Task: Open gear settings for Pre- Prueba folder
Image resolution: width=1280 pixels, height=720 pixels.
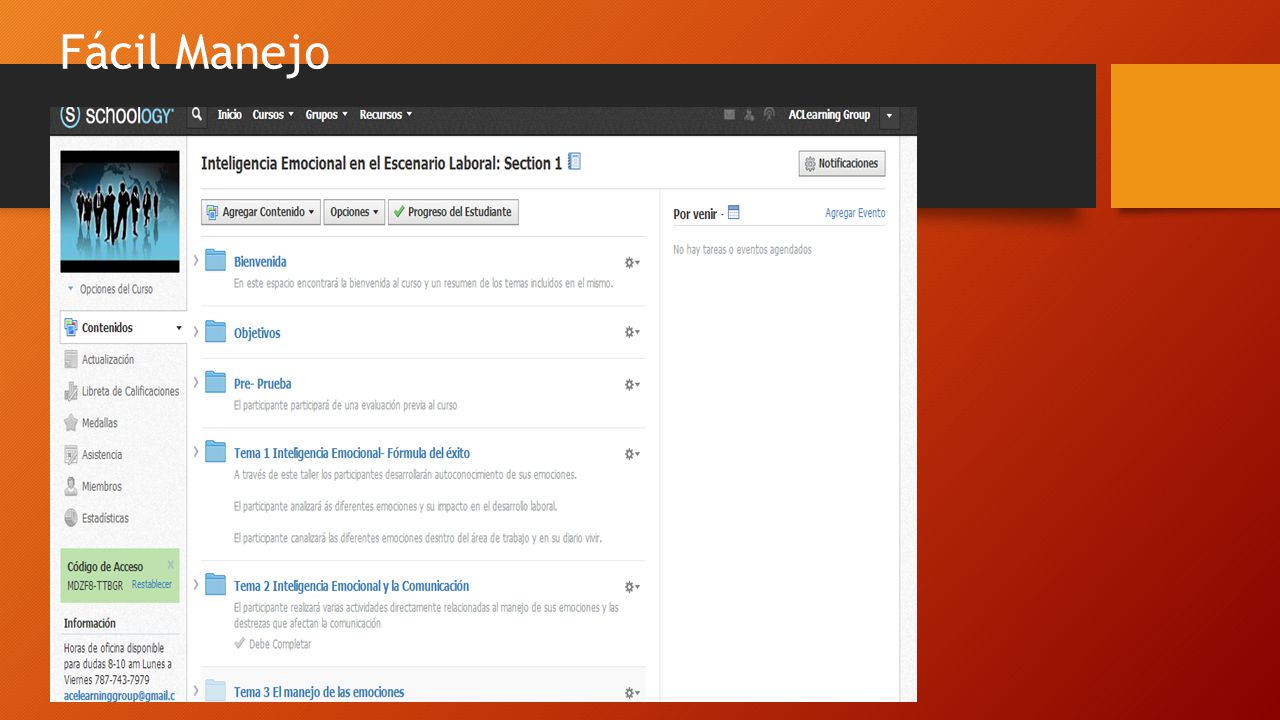Action: tap(632, 384)
